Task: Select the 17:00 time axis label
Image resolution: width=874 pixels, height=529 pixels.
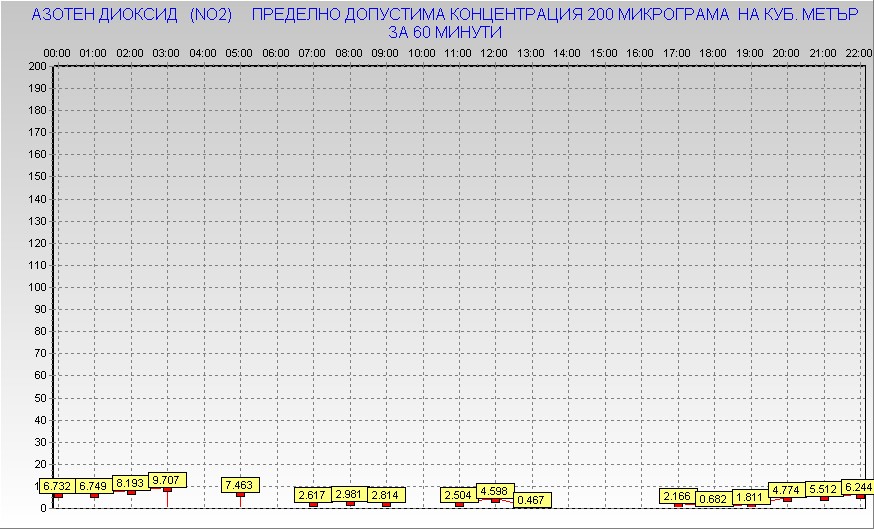Action: (677, 52)
